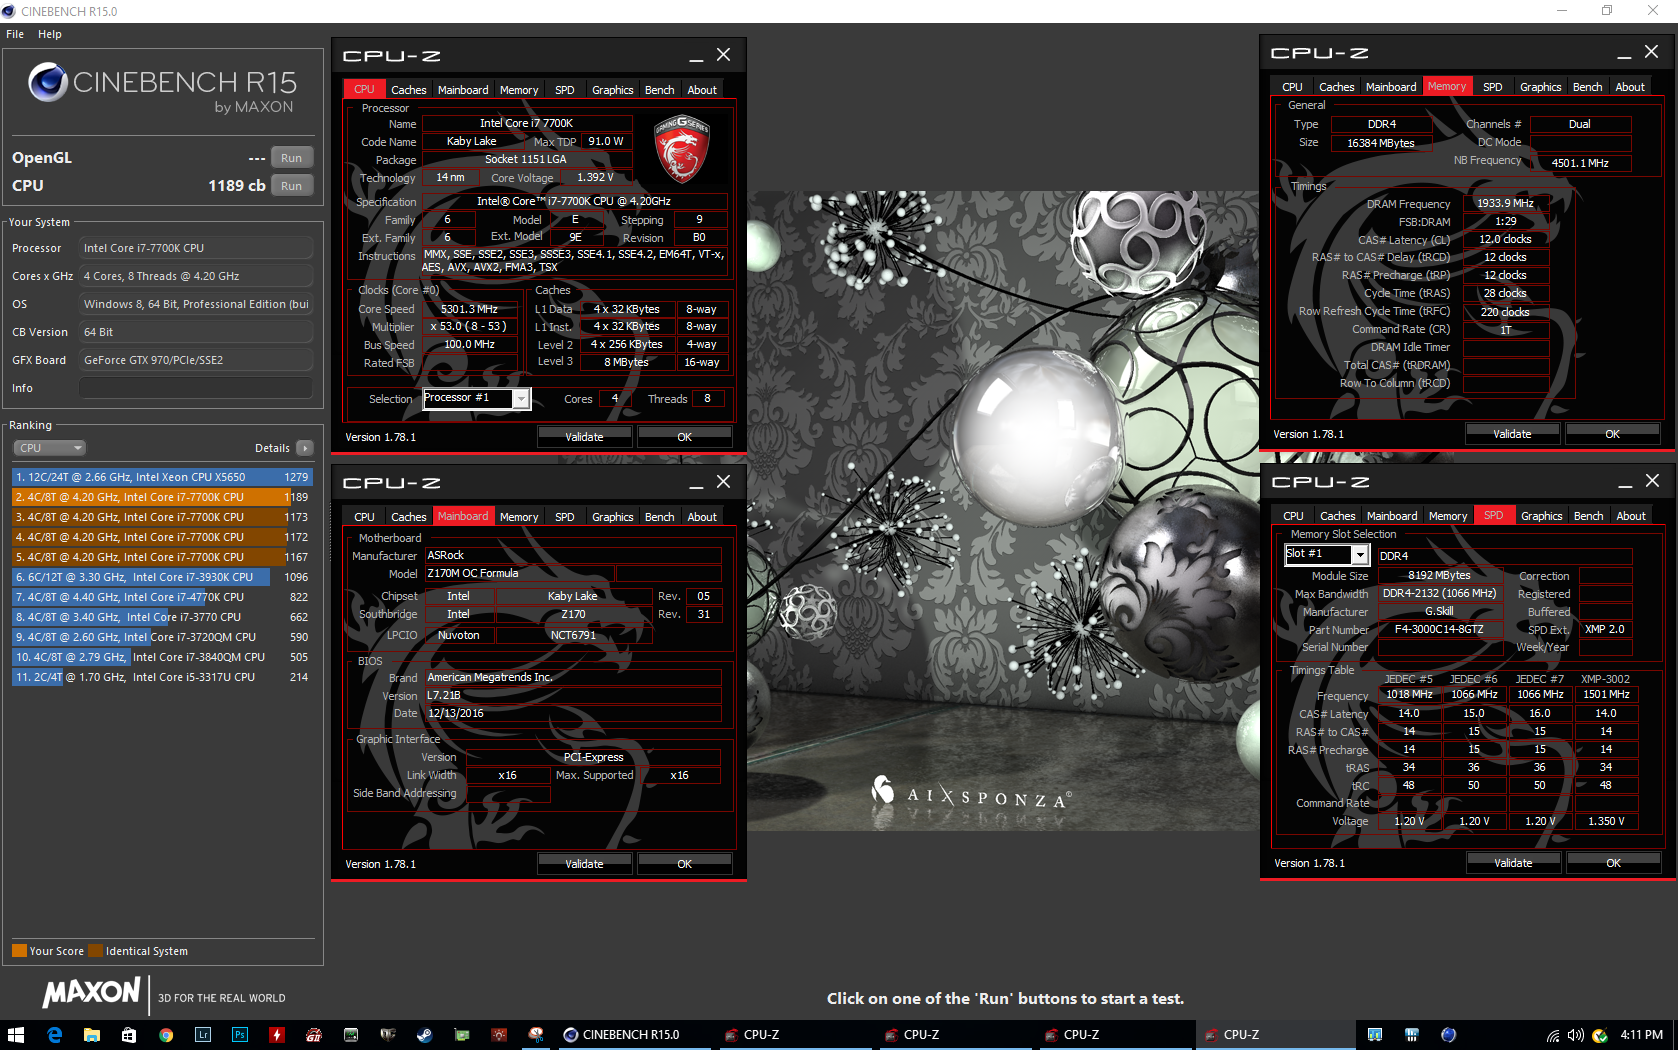Open the GII gaming app taskbar icon
The image size is (1678, 1050).
pos(314,1035)
